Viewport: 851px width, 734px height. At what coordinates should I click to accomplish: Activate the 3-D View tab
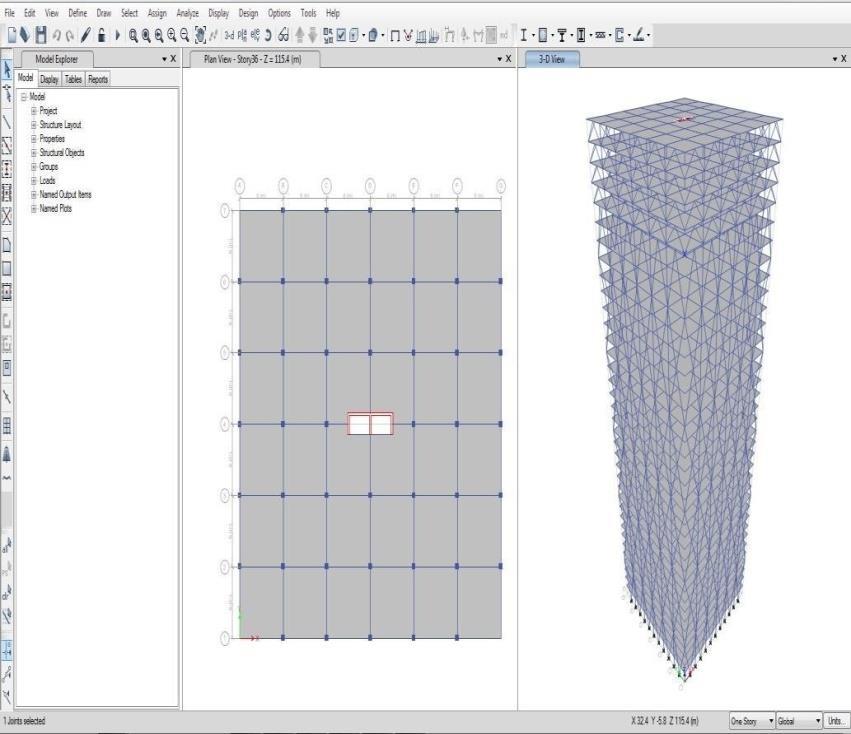click(552, 59)
